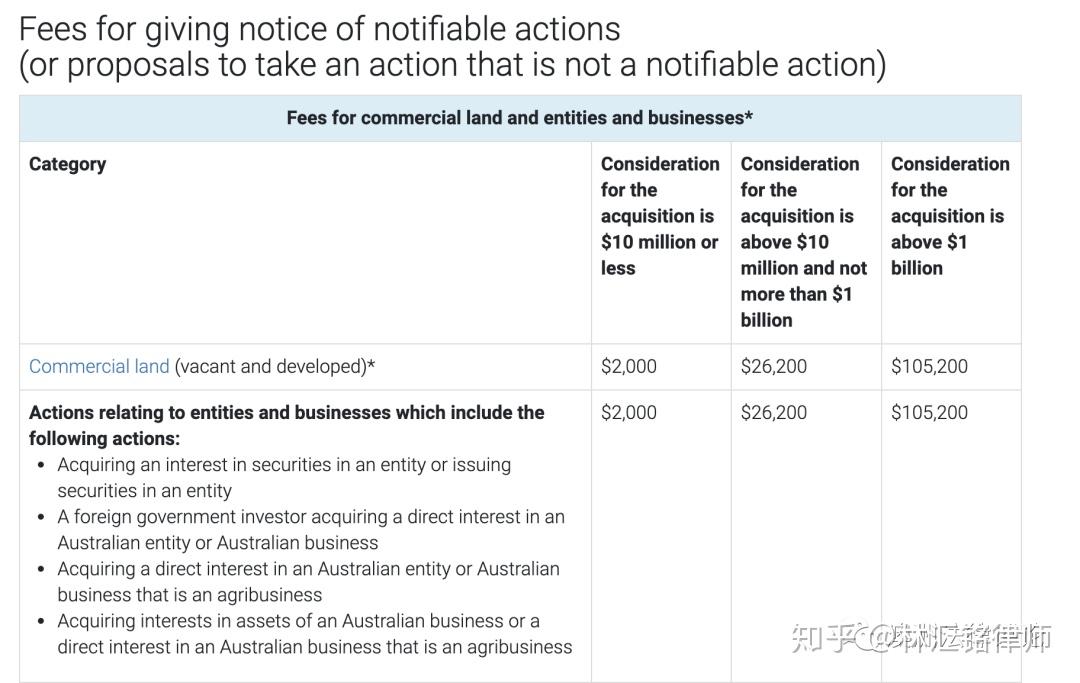Image resolution: width=1080 pixels, height=683 pixels.
Task: Select the 'above $1 billion' column header
Action: pyautogui.click(x=949, y=215)
